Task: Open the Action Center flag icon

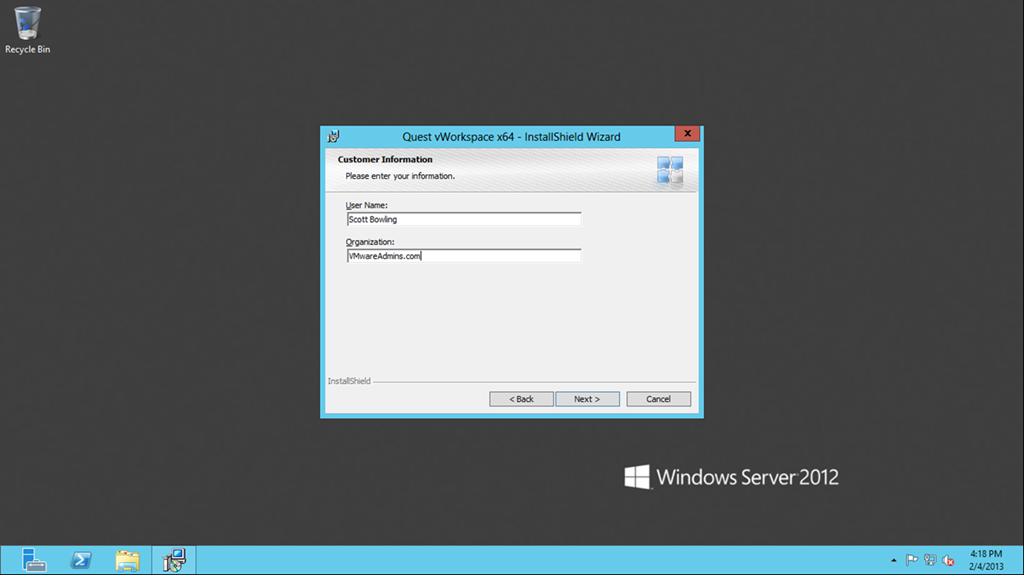Action: [x=912, y=560]
